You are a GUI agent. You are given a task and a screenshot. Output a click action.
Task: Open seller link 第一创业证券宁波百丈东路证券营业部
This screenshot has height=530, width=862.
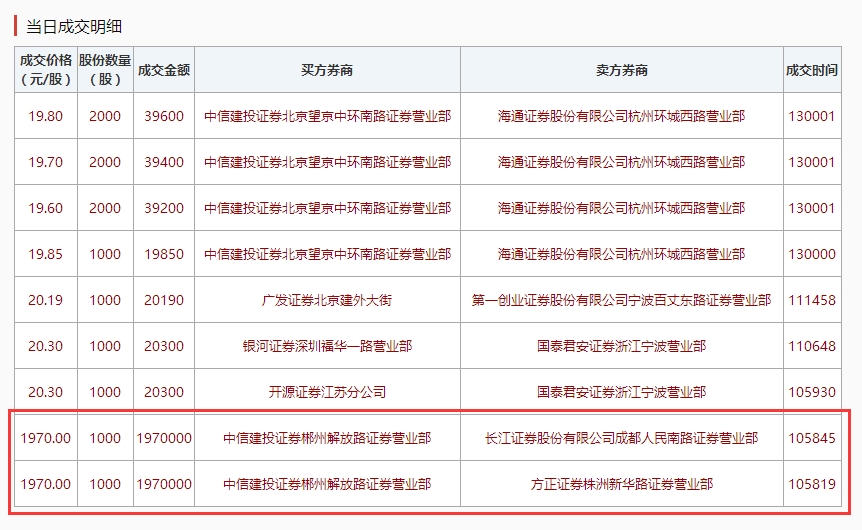click(622, 300)
